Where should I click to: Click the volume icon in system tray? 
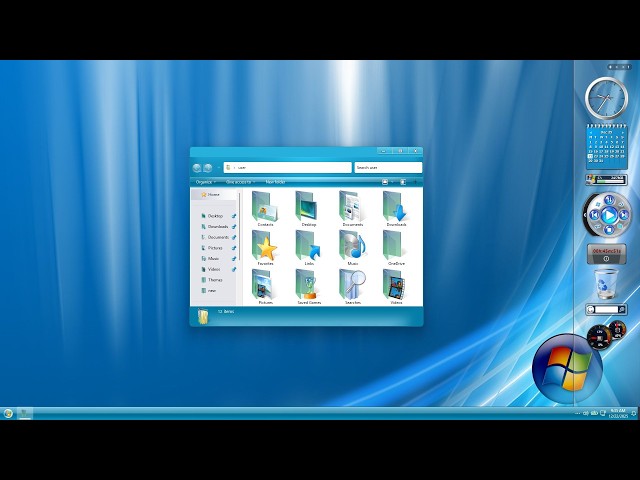(x=586, y=413)
